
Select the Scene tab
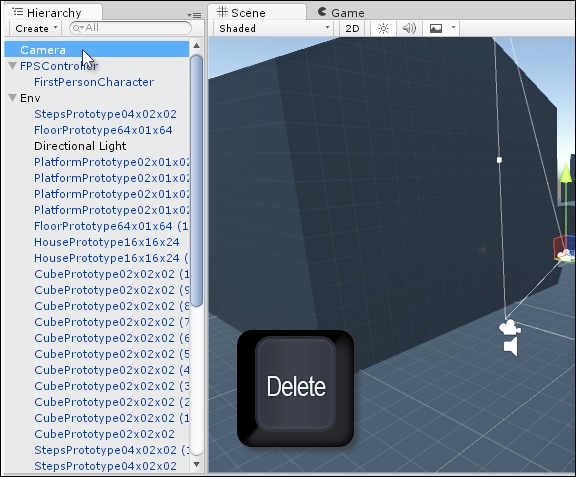pos(257,12)
